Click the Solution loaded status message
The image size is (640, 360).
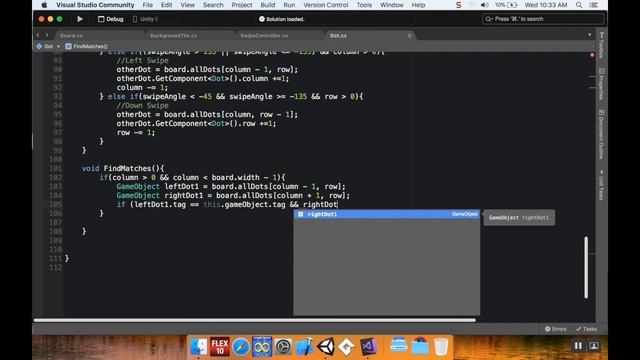click(282, 19)
